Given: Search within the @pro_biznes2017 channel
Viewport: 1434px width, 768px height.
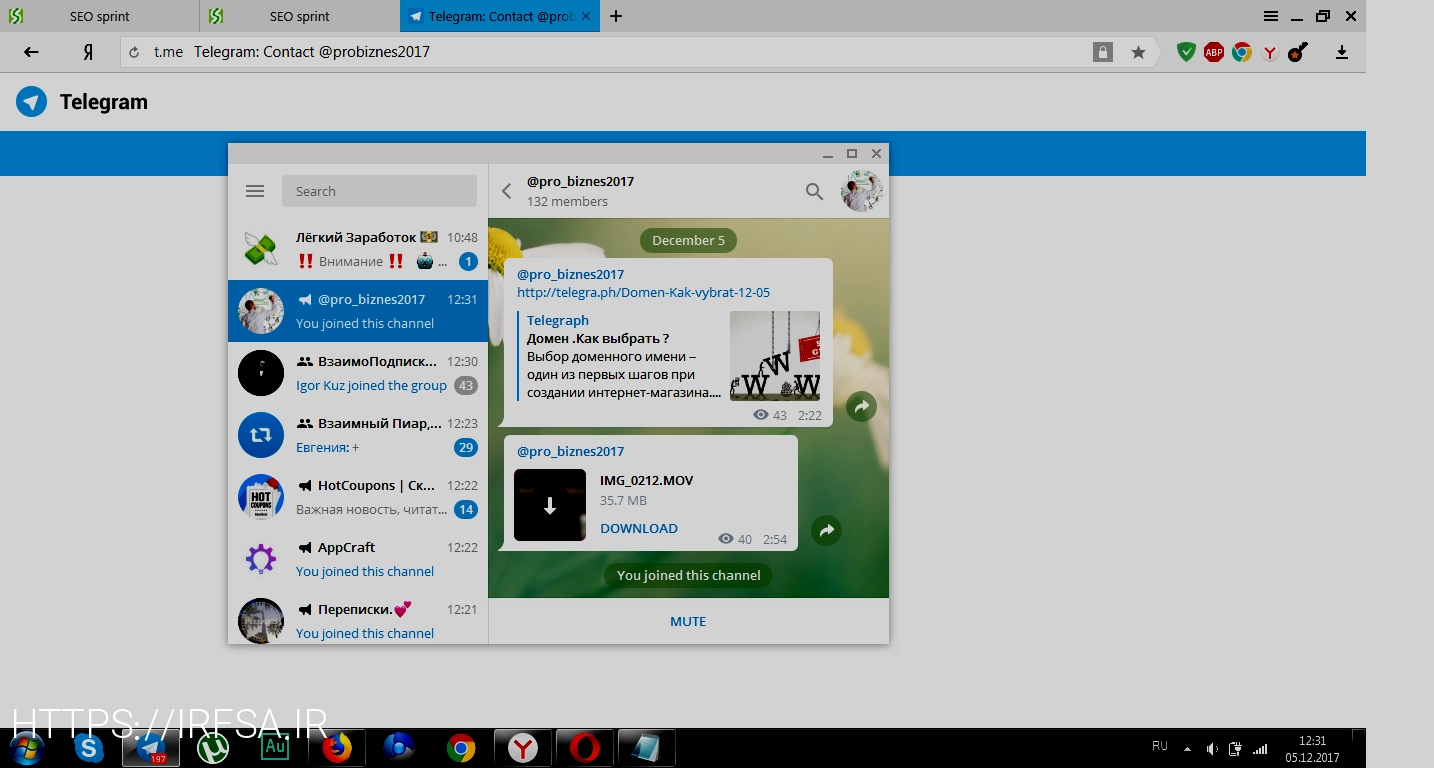Looking at the screenshot, I should (x=814, y=191).
